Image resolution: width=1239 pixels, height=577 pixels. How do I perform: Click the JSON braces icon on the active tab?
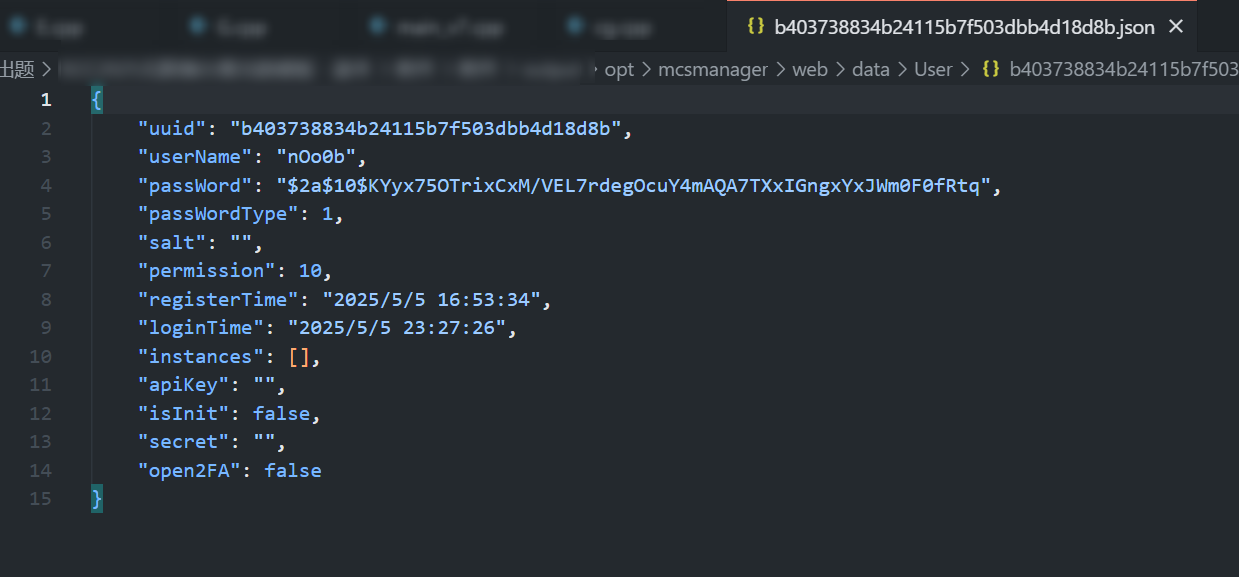[755, 27]
